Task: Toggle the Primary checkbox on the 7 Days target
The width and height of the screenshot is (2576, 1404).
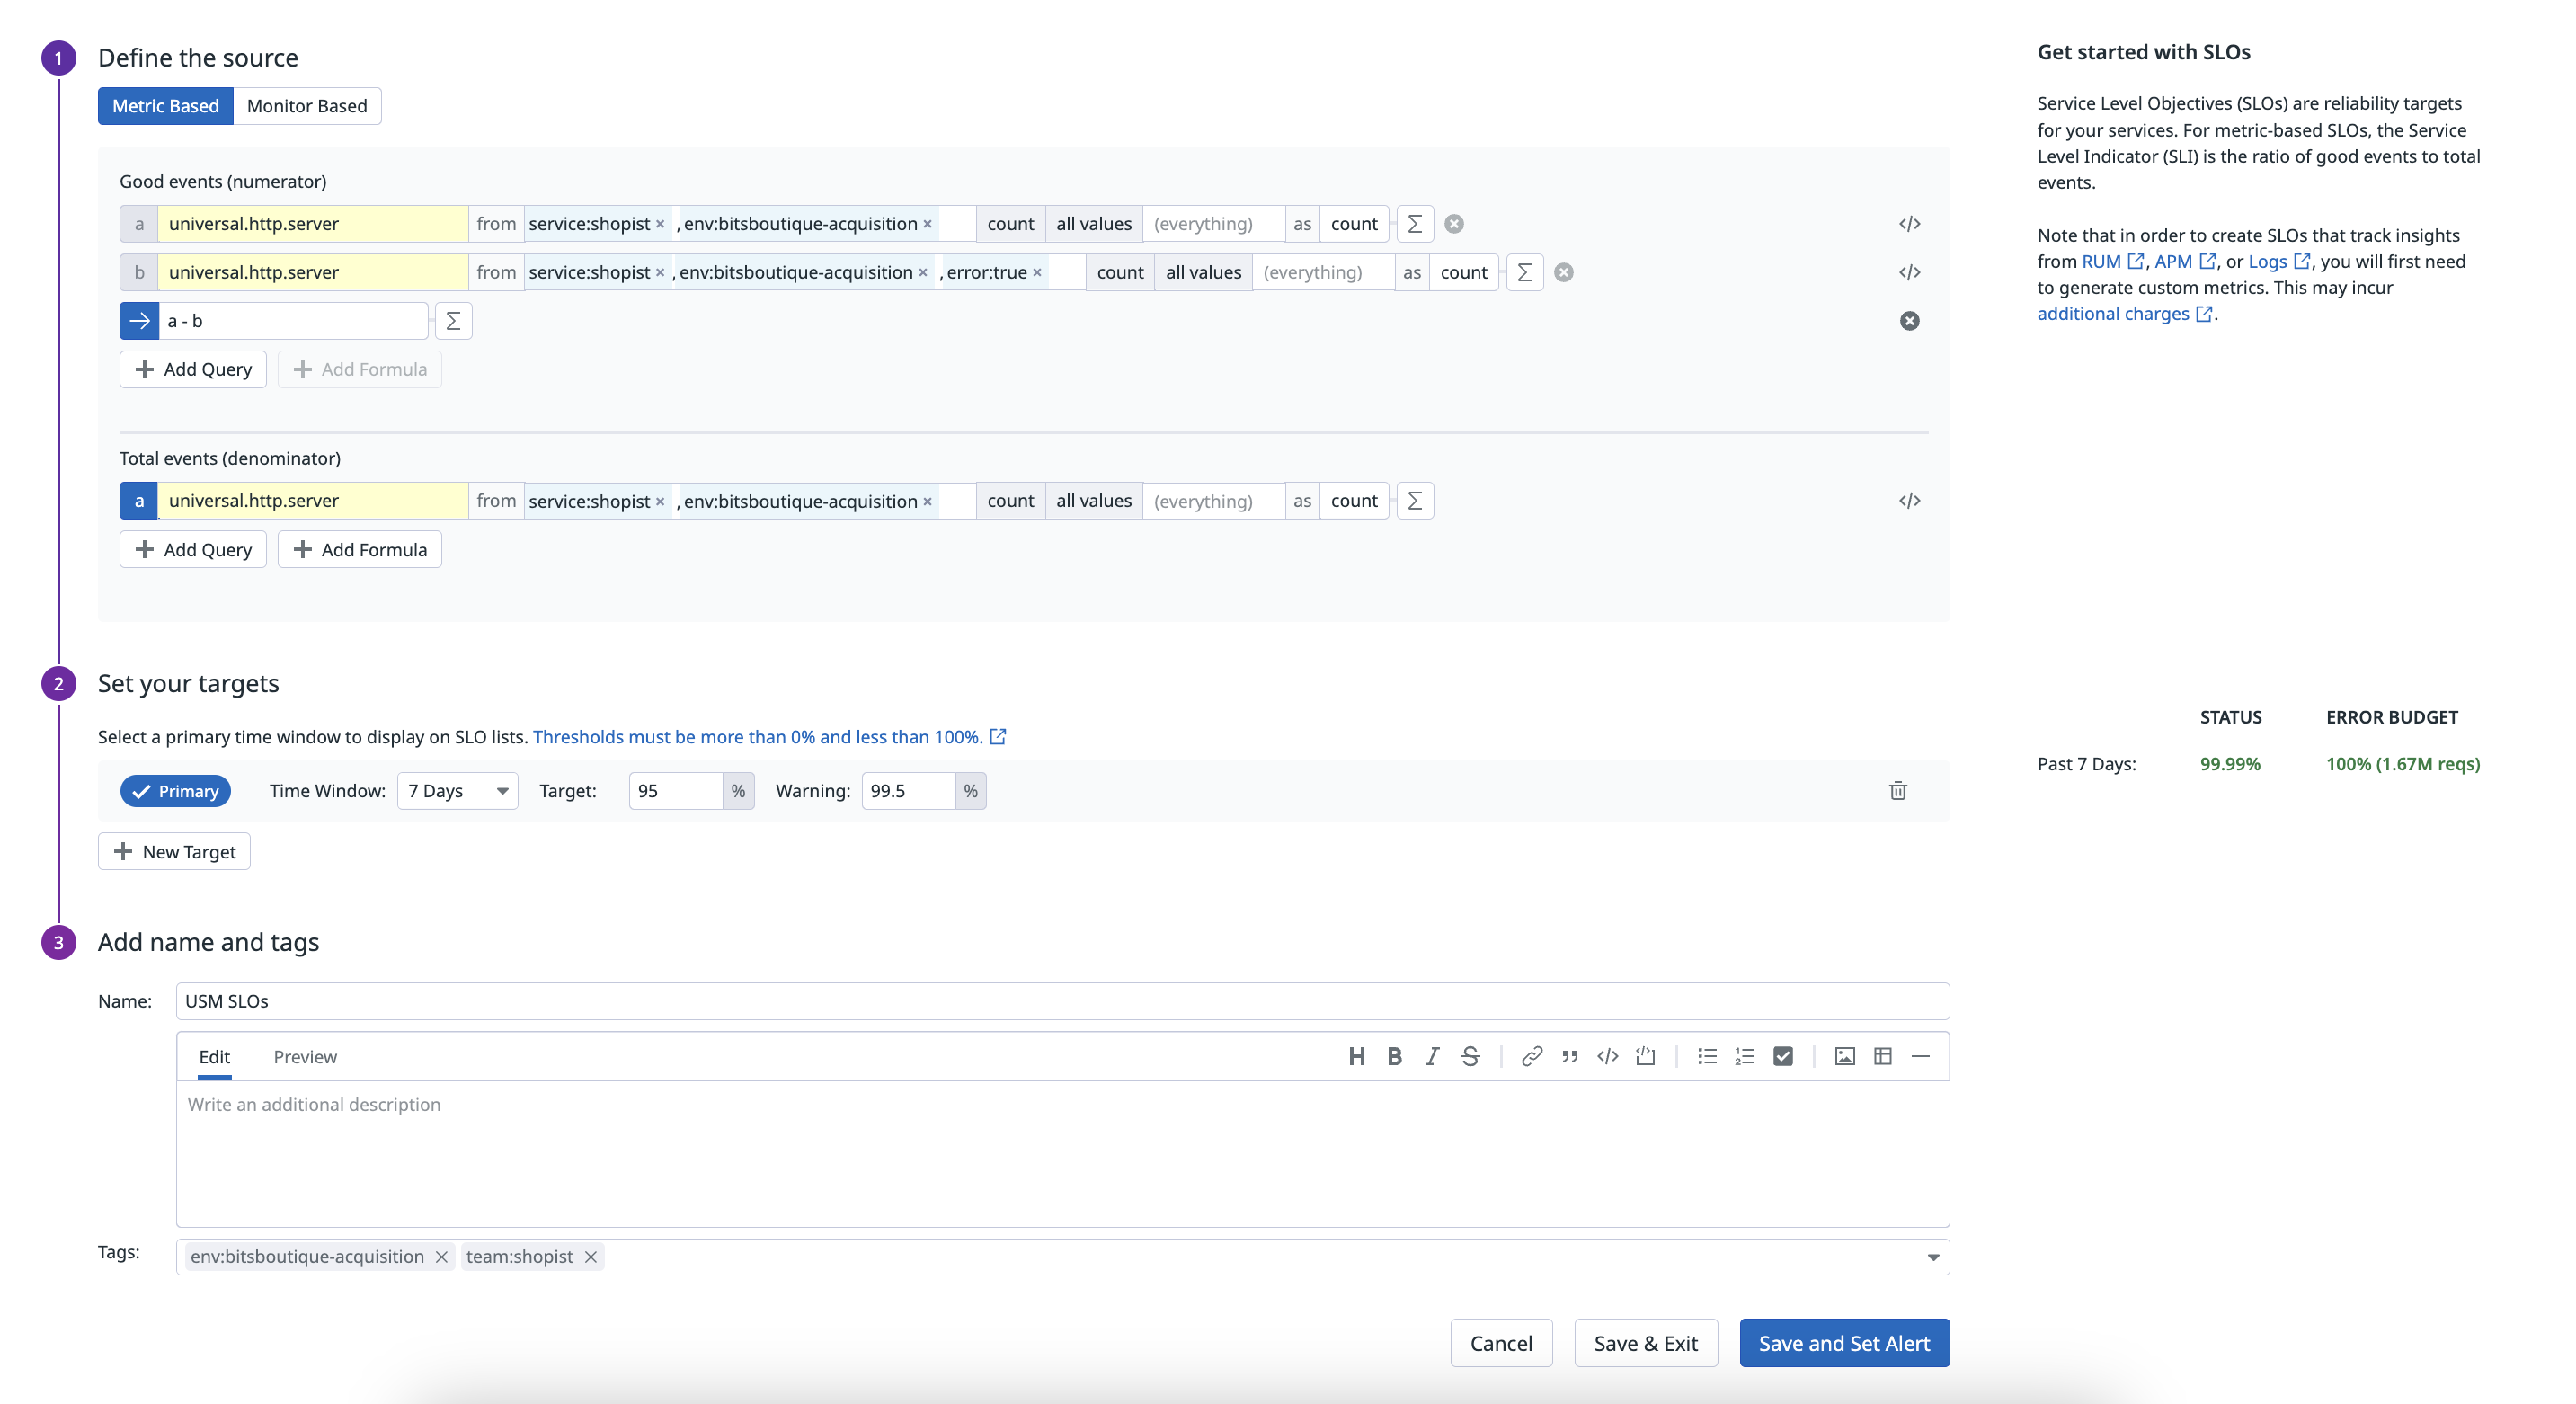Action: (175, 790)
